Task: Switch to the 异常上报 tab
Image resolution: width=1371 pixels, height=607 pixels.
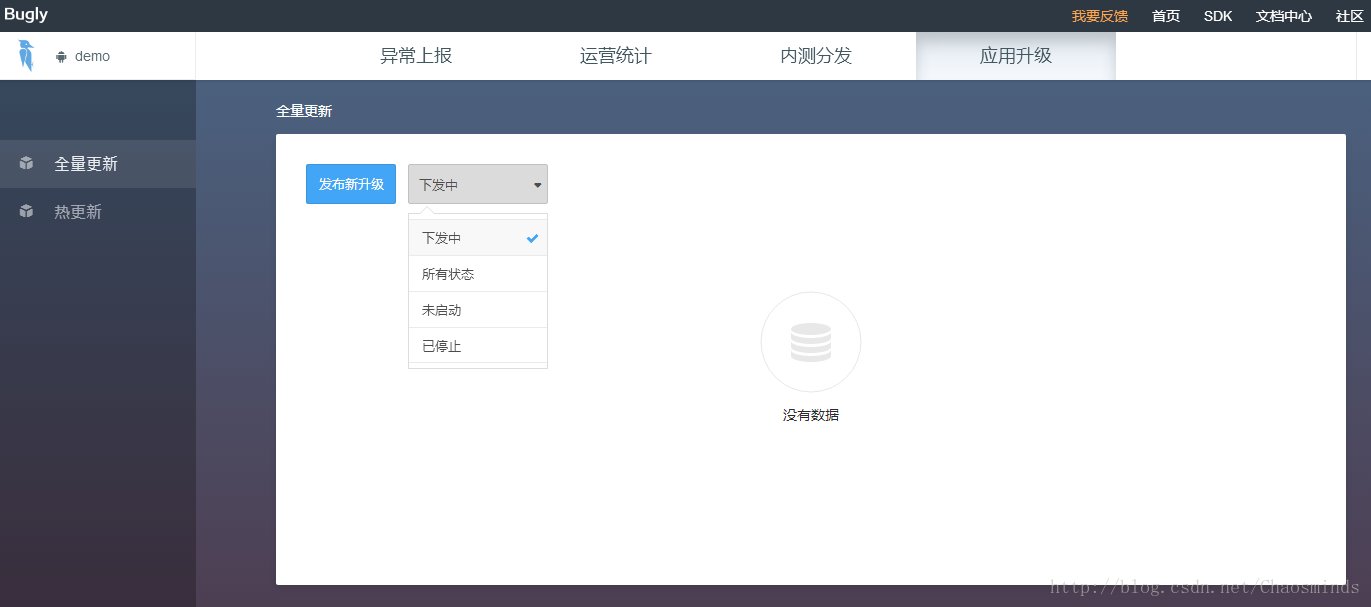Action: click(416, 56)
